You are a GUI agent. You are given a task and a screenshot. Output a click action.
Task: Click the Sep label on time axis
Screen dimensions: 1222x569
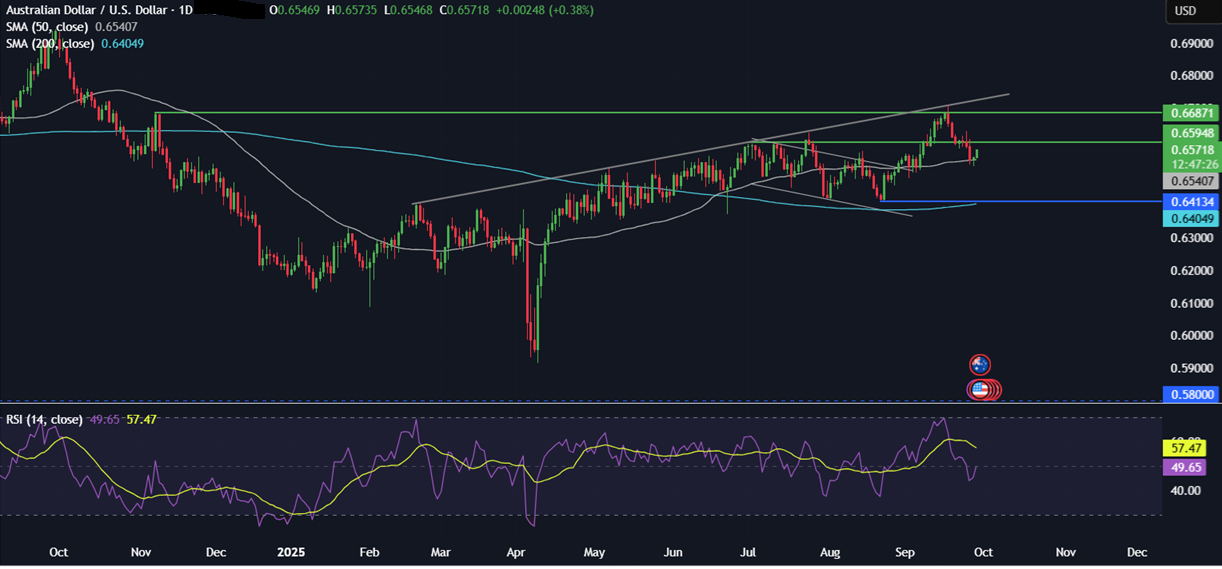point(906,552)
